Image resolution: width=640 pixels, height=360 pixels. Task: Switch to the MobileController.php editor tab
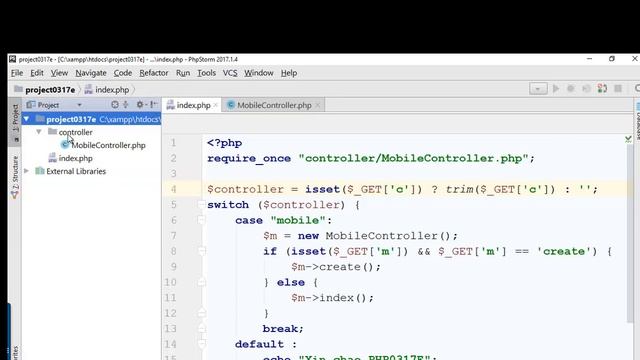pos(273,105)
